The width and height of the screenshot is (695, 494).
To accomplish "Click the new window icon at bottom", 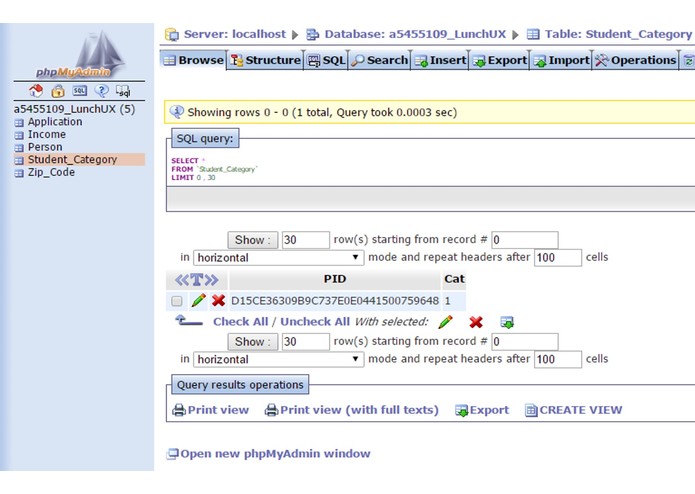I will (x=172, y=454).
